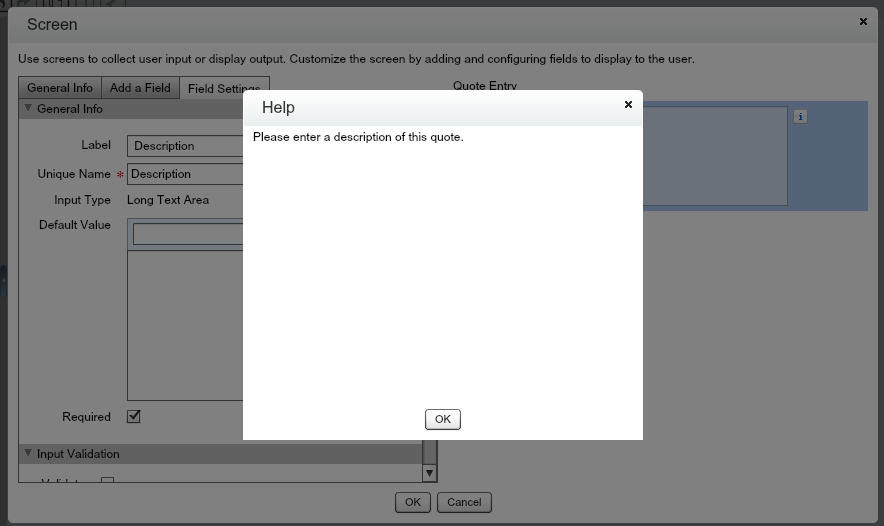Screen dimensions: 884x526
Task: Switch to the General Info tab
Action: [60, 88]
